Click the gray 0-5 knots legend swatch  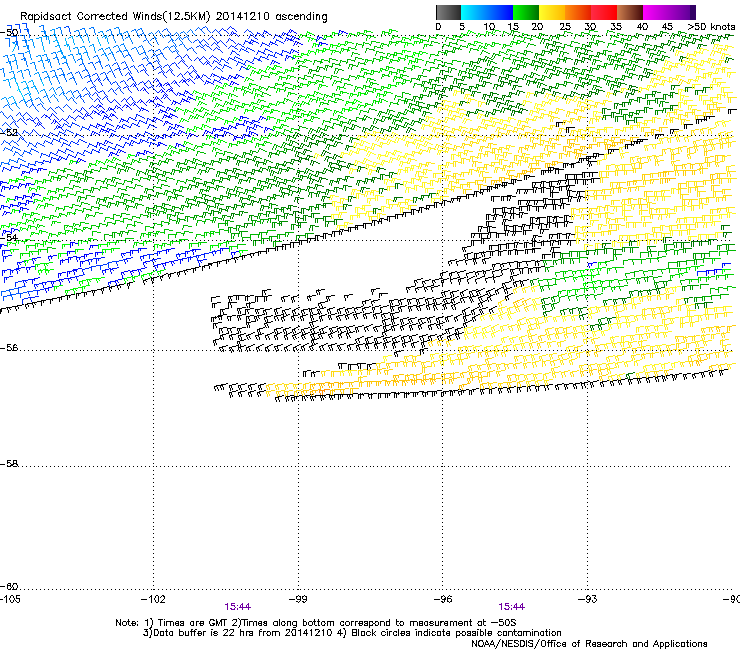click(x=448, y=12)
